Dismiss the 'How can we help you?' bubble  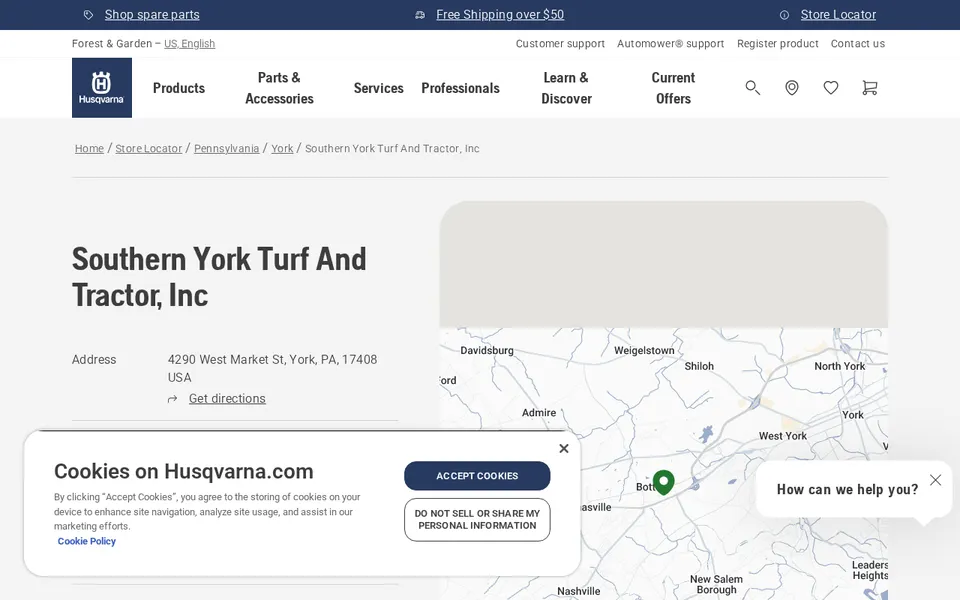[936, 480]
